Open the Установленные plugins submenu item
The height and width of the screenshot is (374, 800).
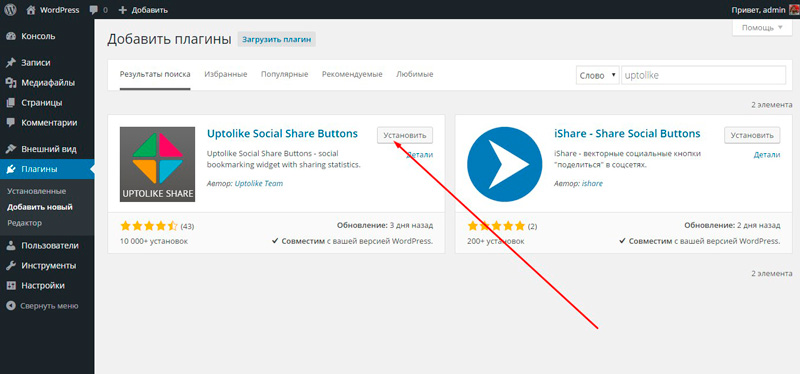pos(37,191)
